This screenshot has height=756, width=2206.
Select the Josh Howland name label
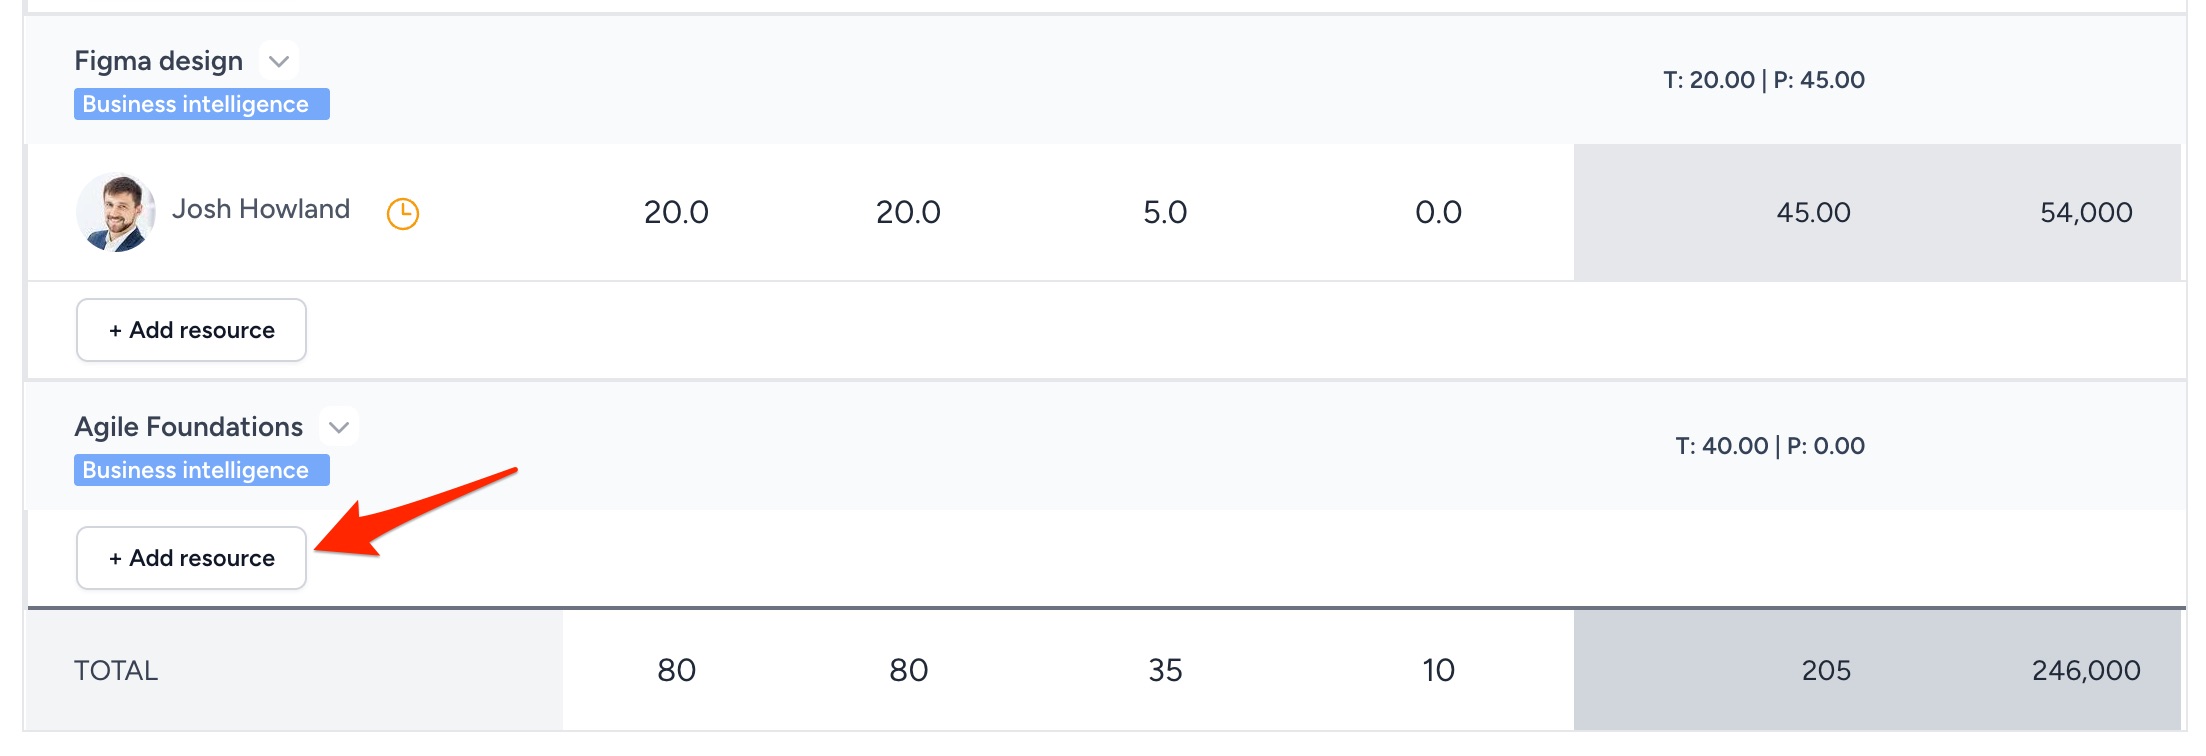(261, 209)
